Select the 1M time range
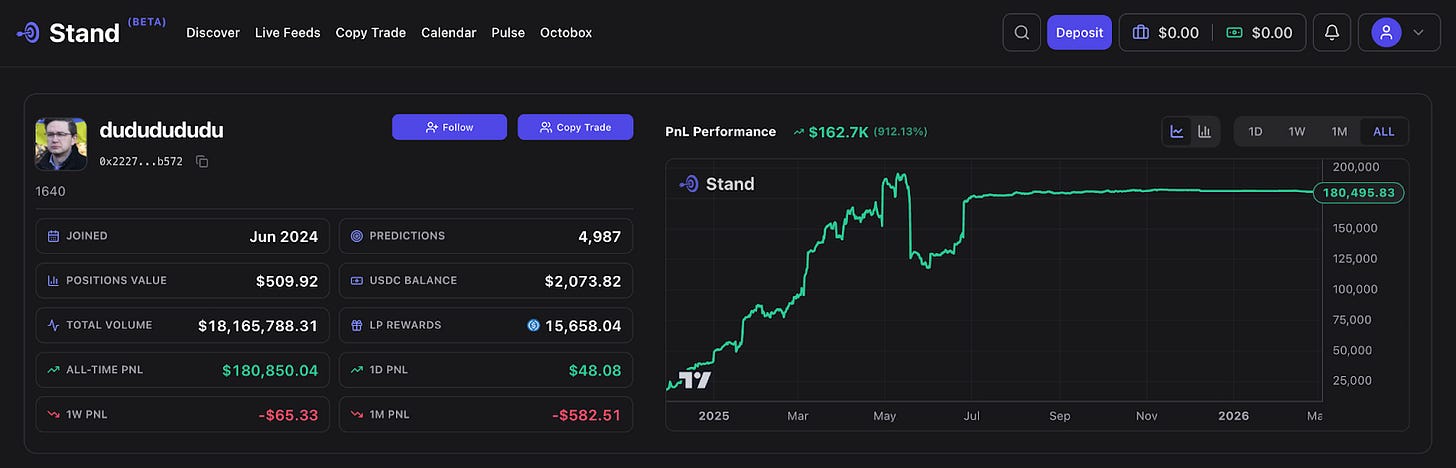 [x=1339, y=131]
